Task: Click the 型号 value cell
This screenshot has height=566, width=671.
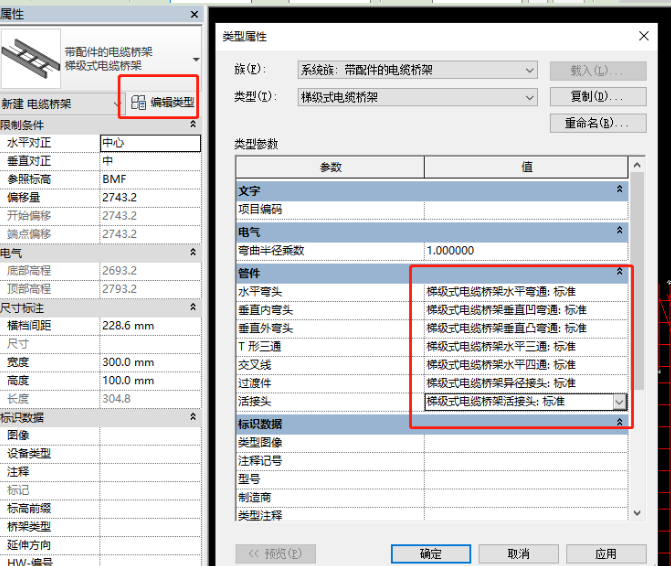Action: (526, 480)
